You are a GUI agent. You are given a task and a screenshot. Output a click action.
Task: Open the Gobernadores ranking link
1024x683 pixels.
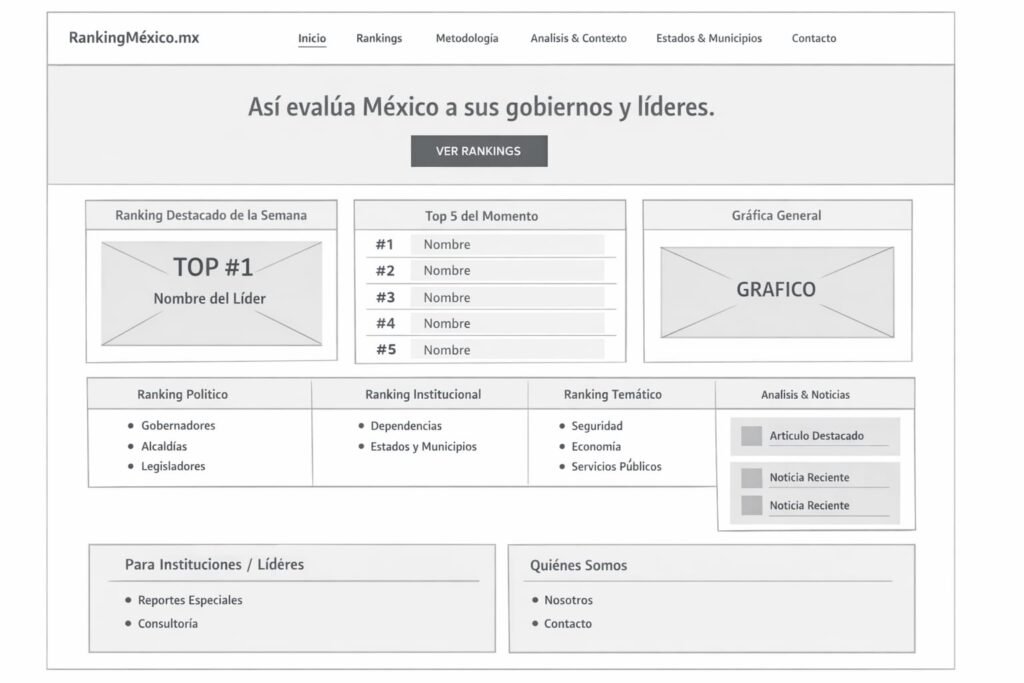click(x=178, y=426)
